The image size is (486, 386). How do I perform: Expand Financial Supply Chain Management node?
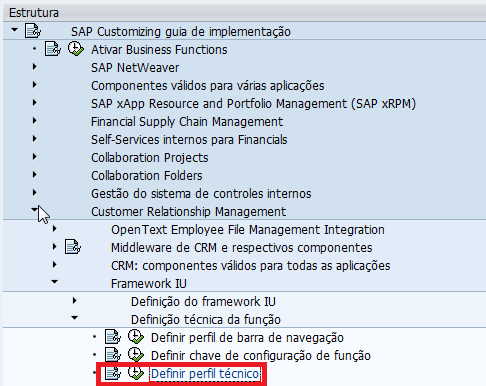pyautogui.click(x=34, y=121)
